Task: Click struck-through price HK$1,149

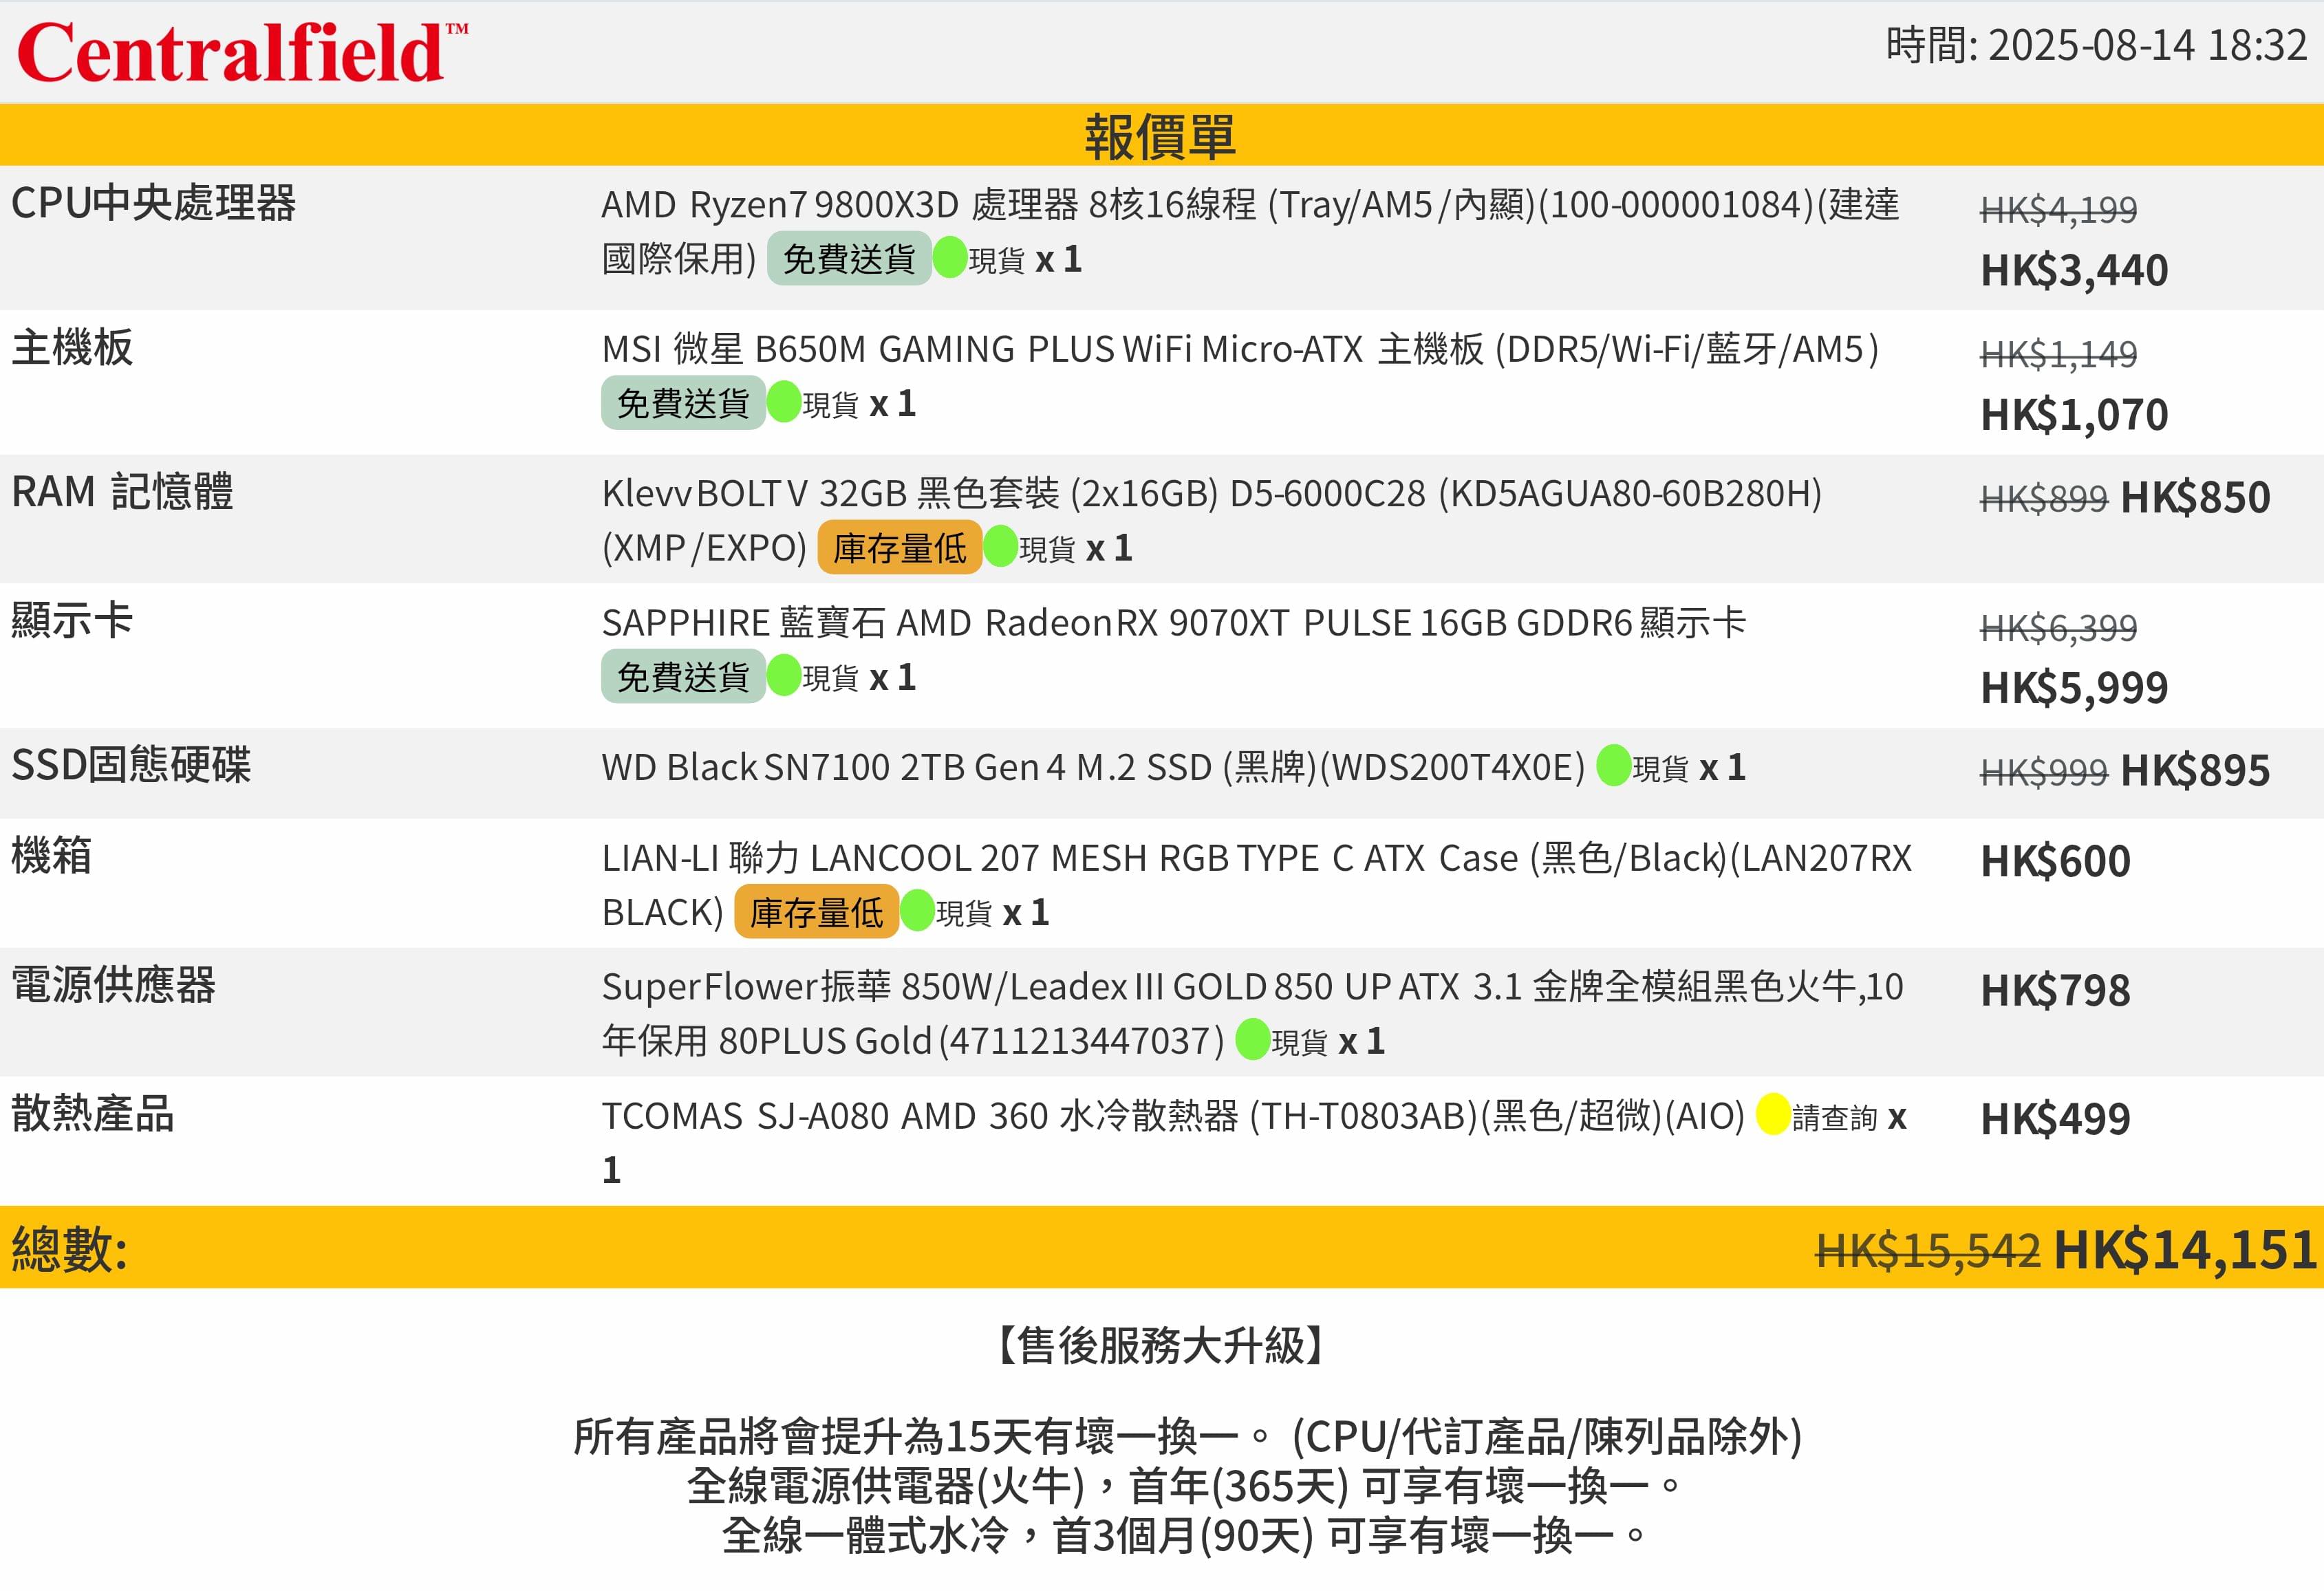Action: click(2058, 353)
